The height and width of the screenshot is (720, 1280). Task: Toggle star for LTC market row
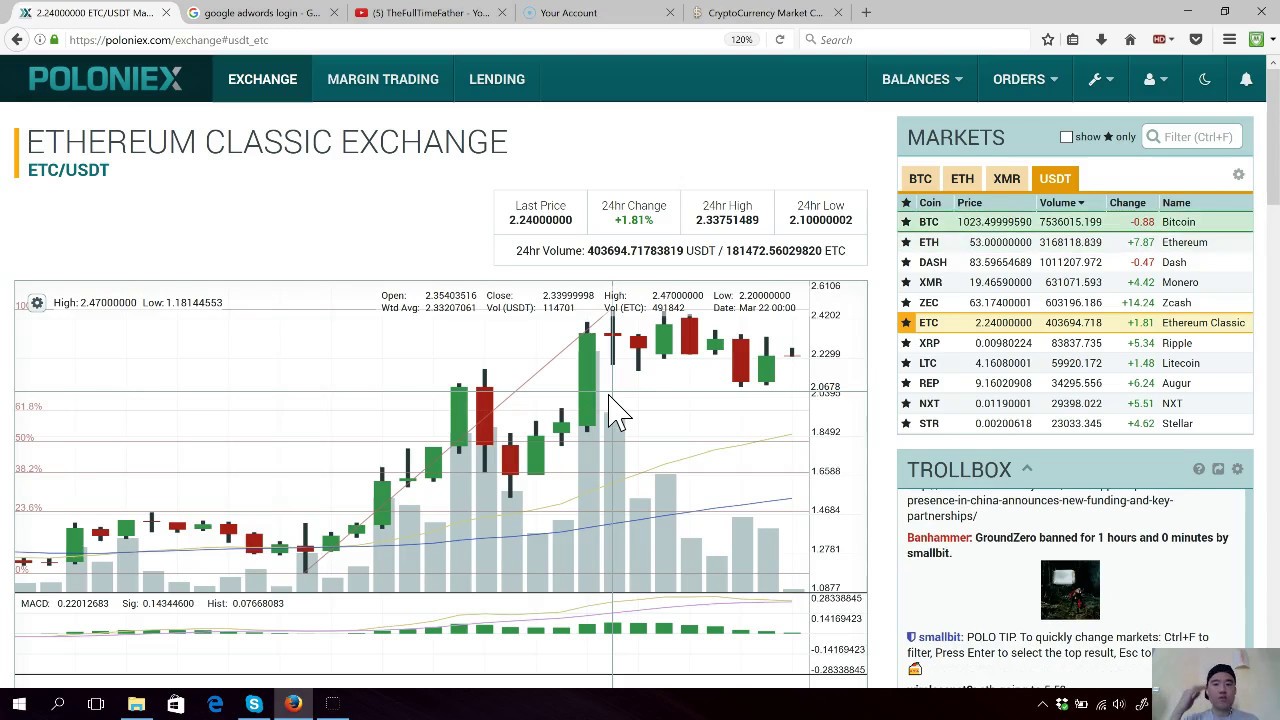pyautogui.click(x=906, y=363)
